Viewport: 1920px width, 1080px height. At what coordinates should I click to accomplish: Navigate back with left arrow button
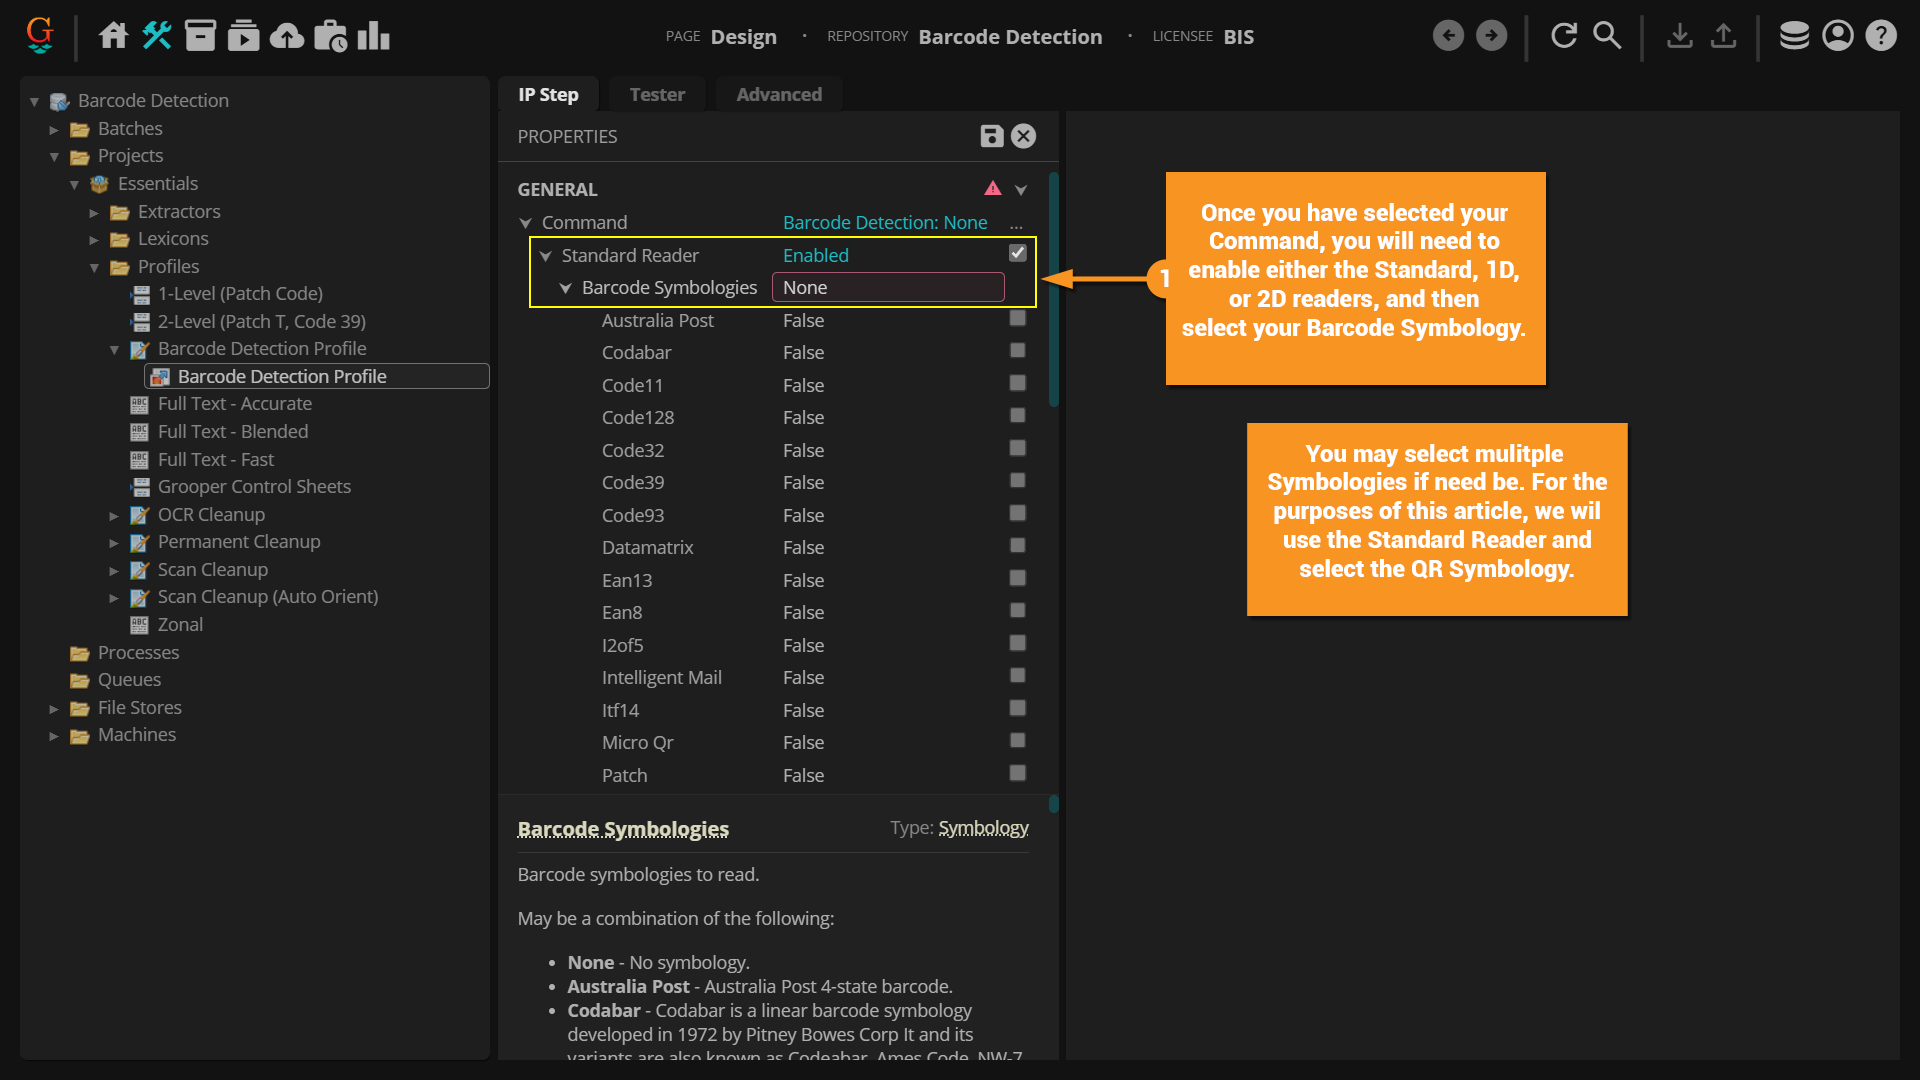(x=1448, y=36)
